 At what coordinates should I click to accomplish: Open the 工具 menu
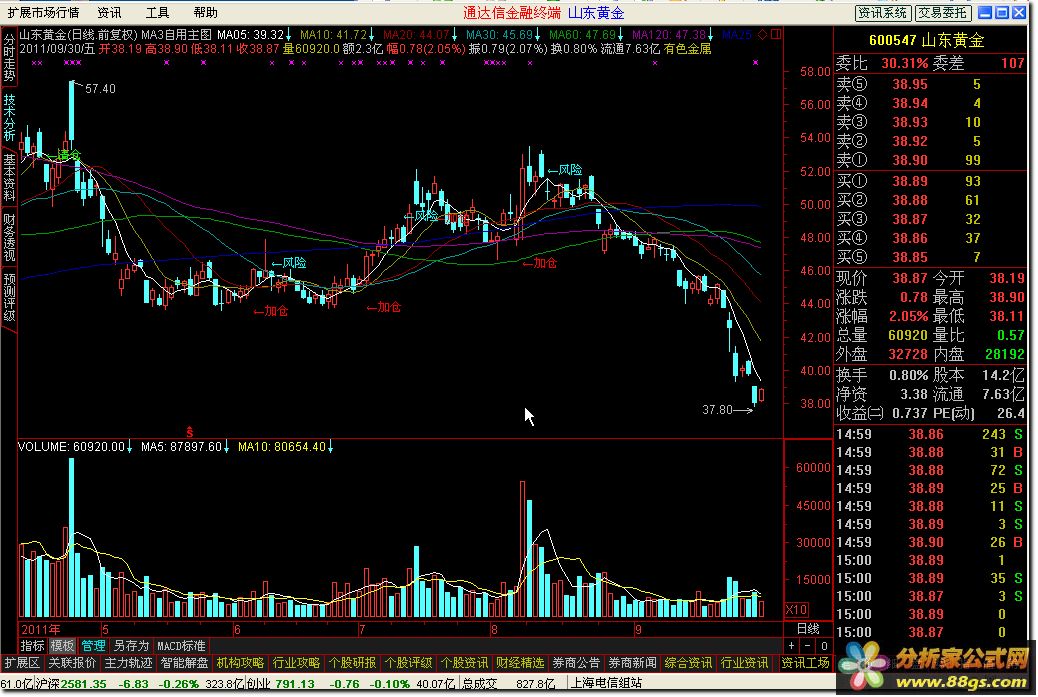[x=157, y=13]
